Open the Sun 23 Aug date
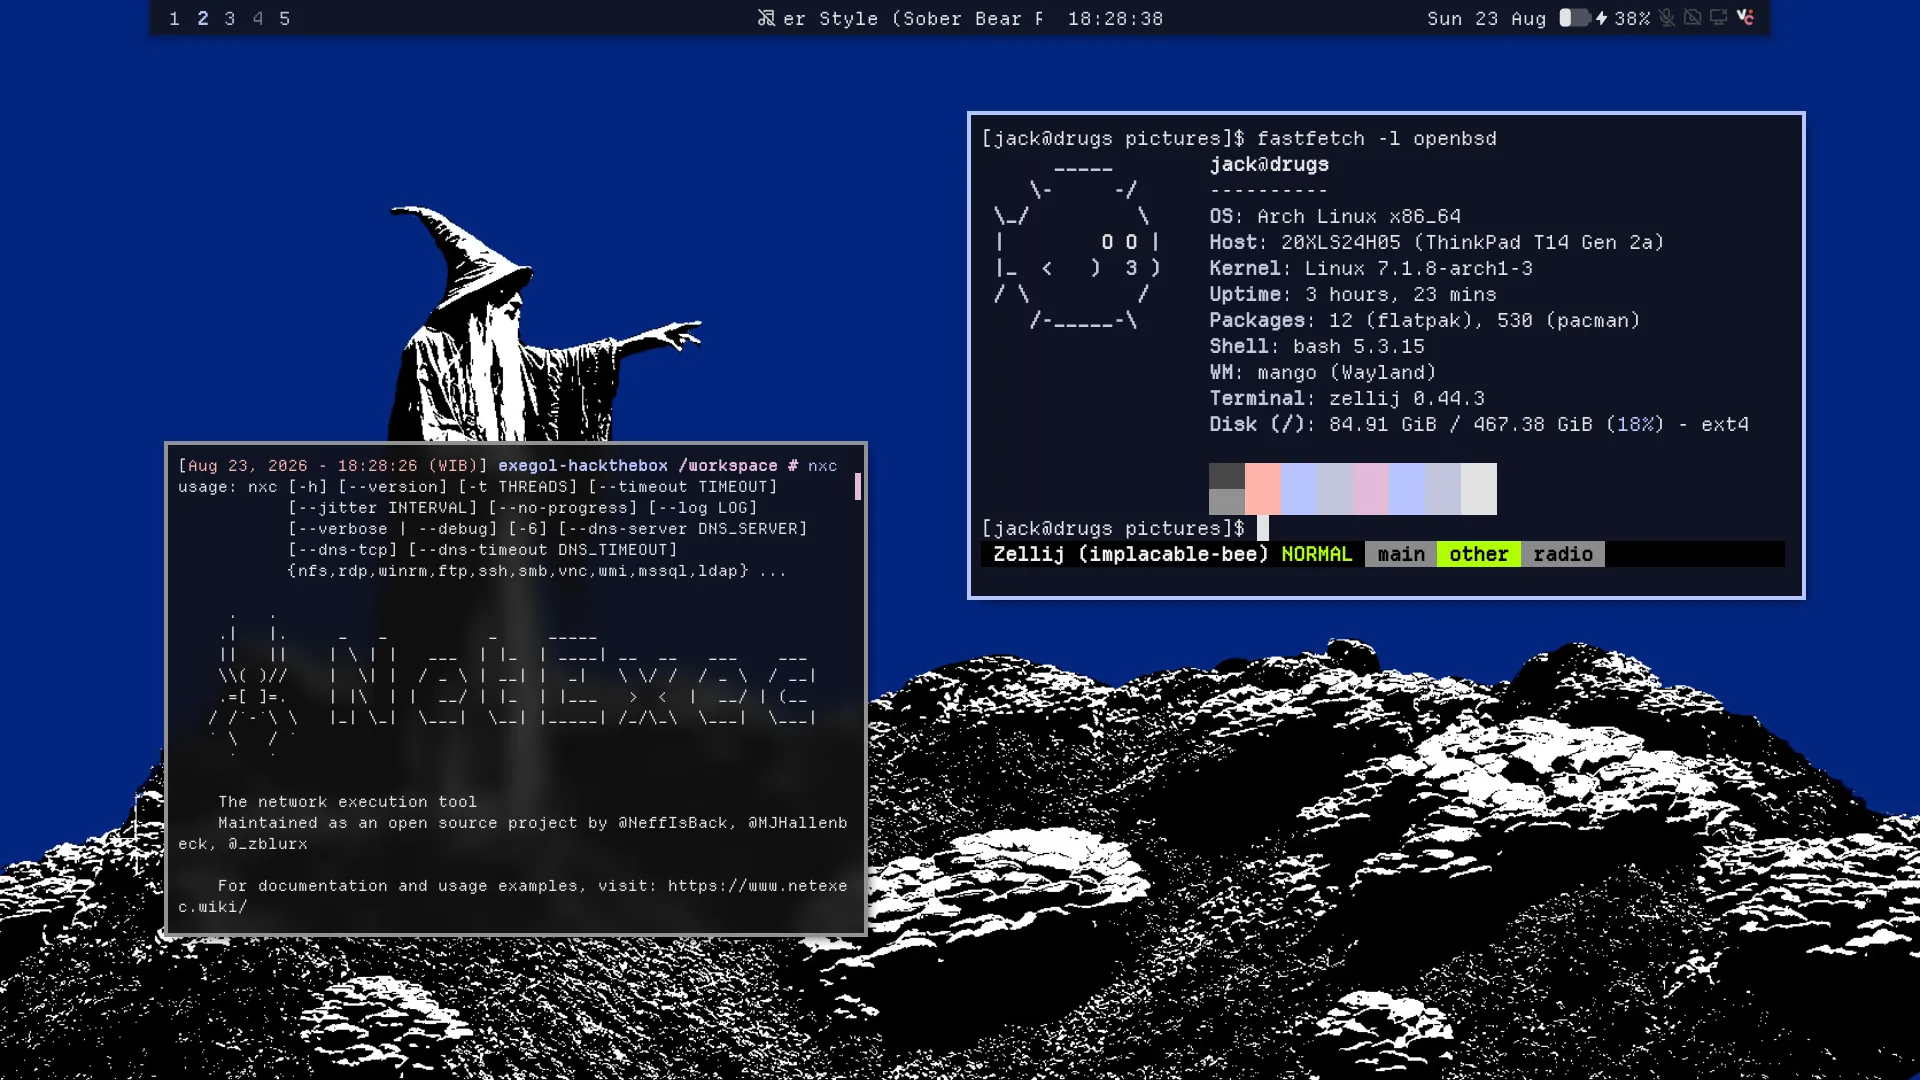This screenshot has width=1920, height=1080. (1486, 18)
